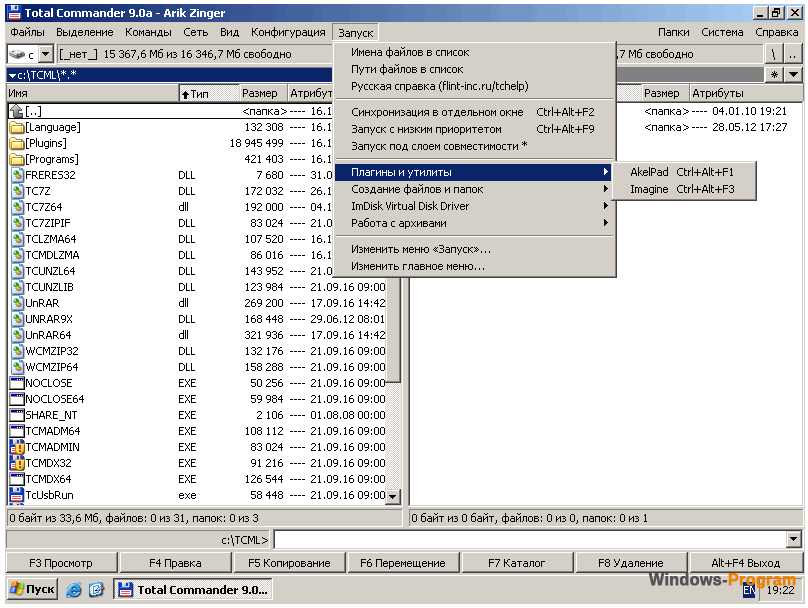Launch Internet Explorer from quick launch

(74, 589)
